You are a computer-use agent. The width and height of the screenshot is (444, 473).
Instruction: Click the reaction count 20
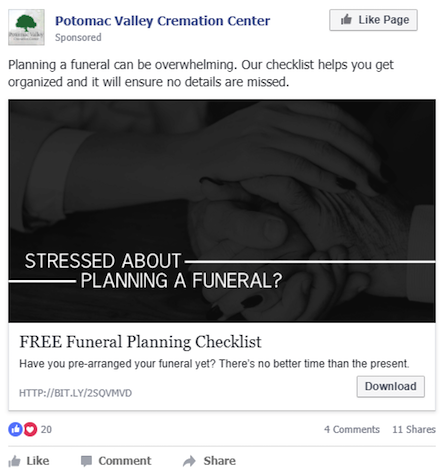point(46,429)
